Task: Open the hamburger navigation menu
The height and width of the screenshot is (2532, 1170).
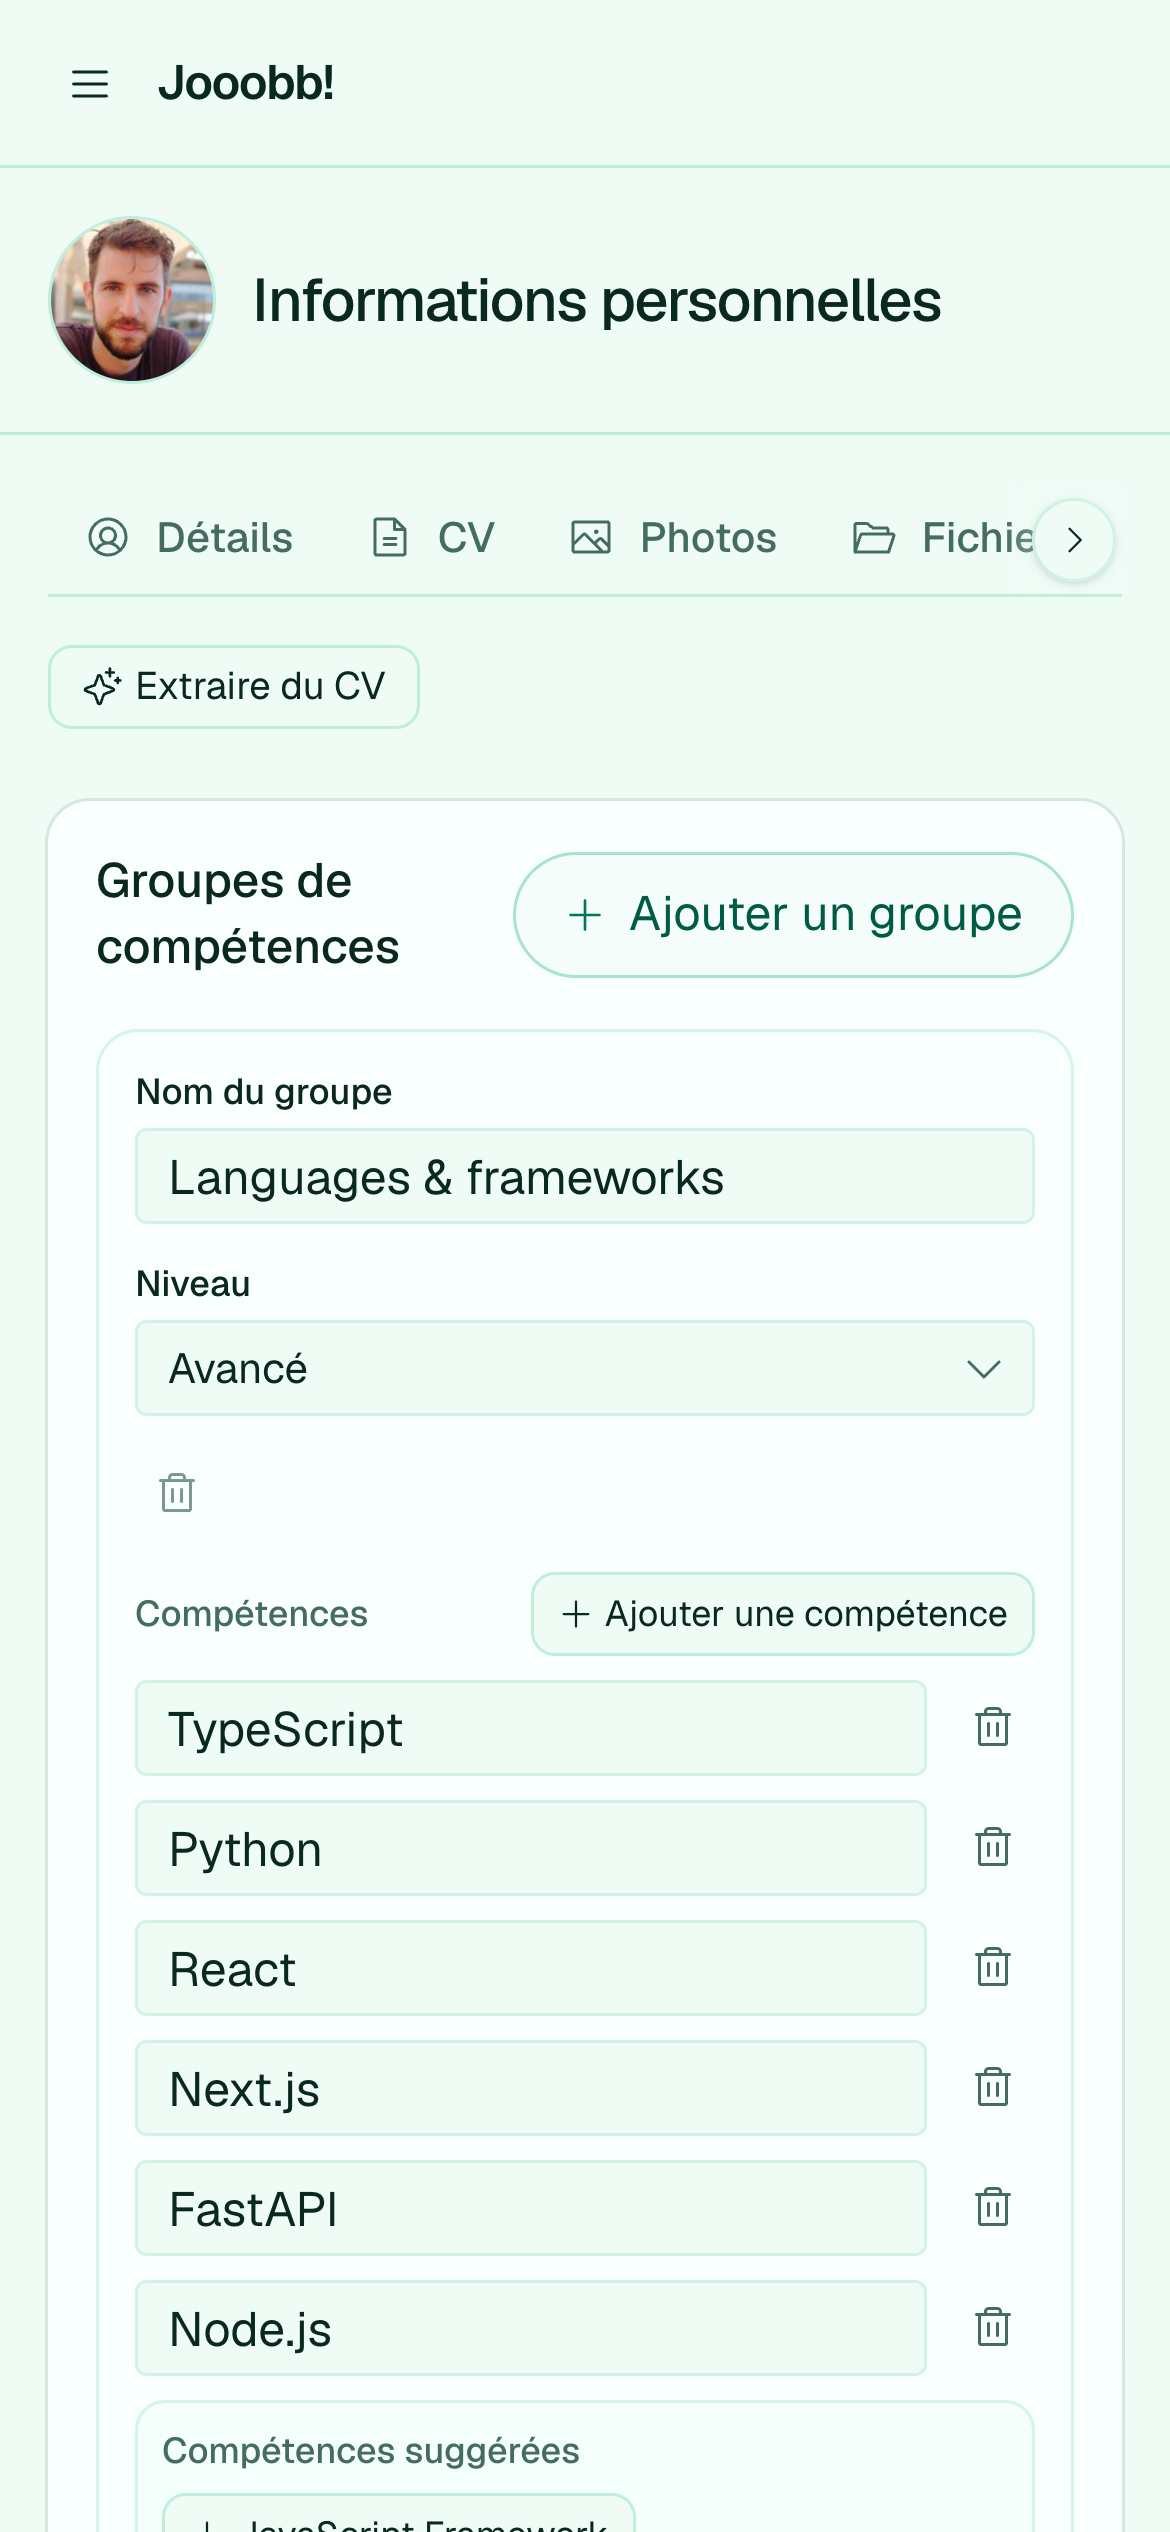Action: (x=90, y=84)
